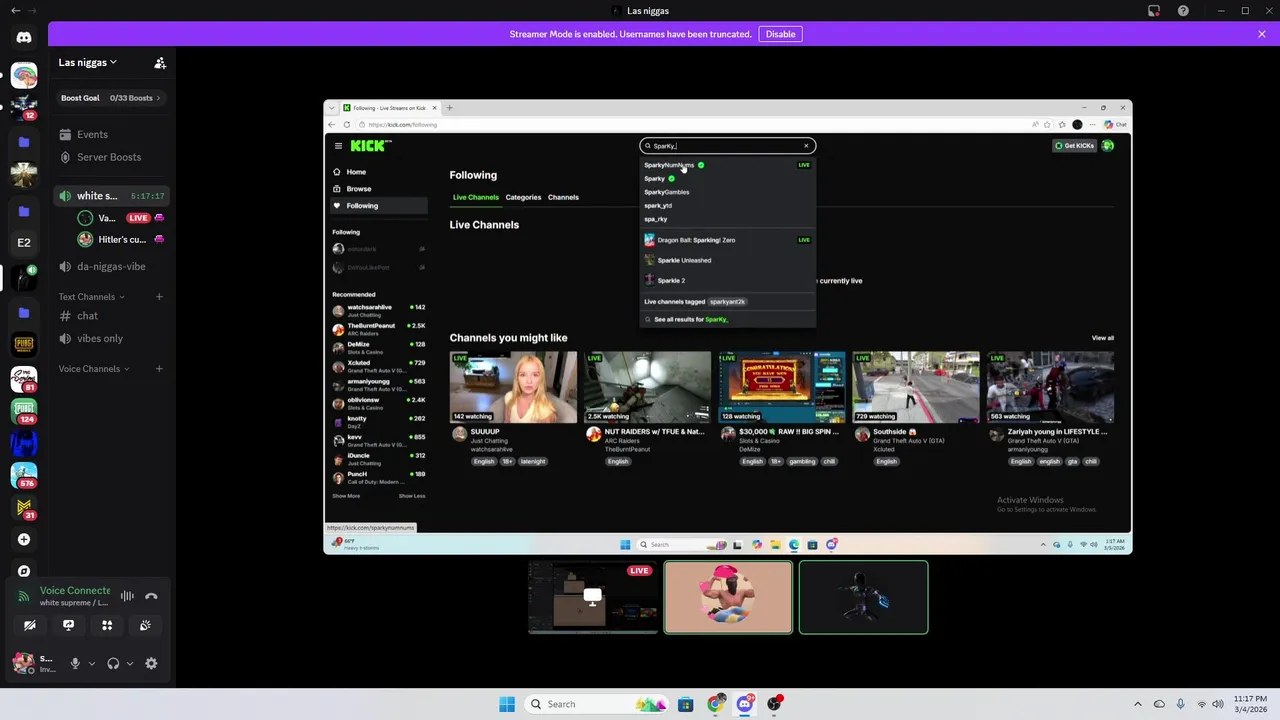Open the SUUUUP stream thumbnail on Kick
This screenshot has height=720, width=1280.
click(x=513, y=387)
